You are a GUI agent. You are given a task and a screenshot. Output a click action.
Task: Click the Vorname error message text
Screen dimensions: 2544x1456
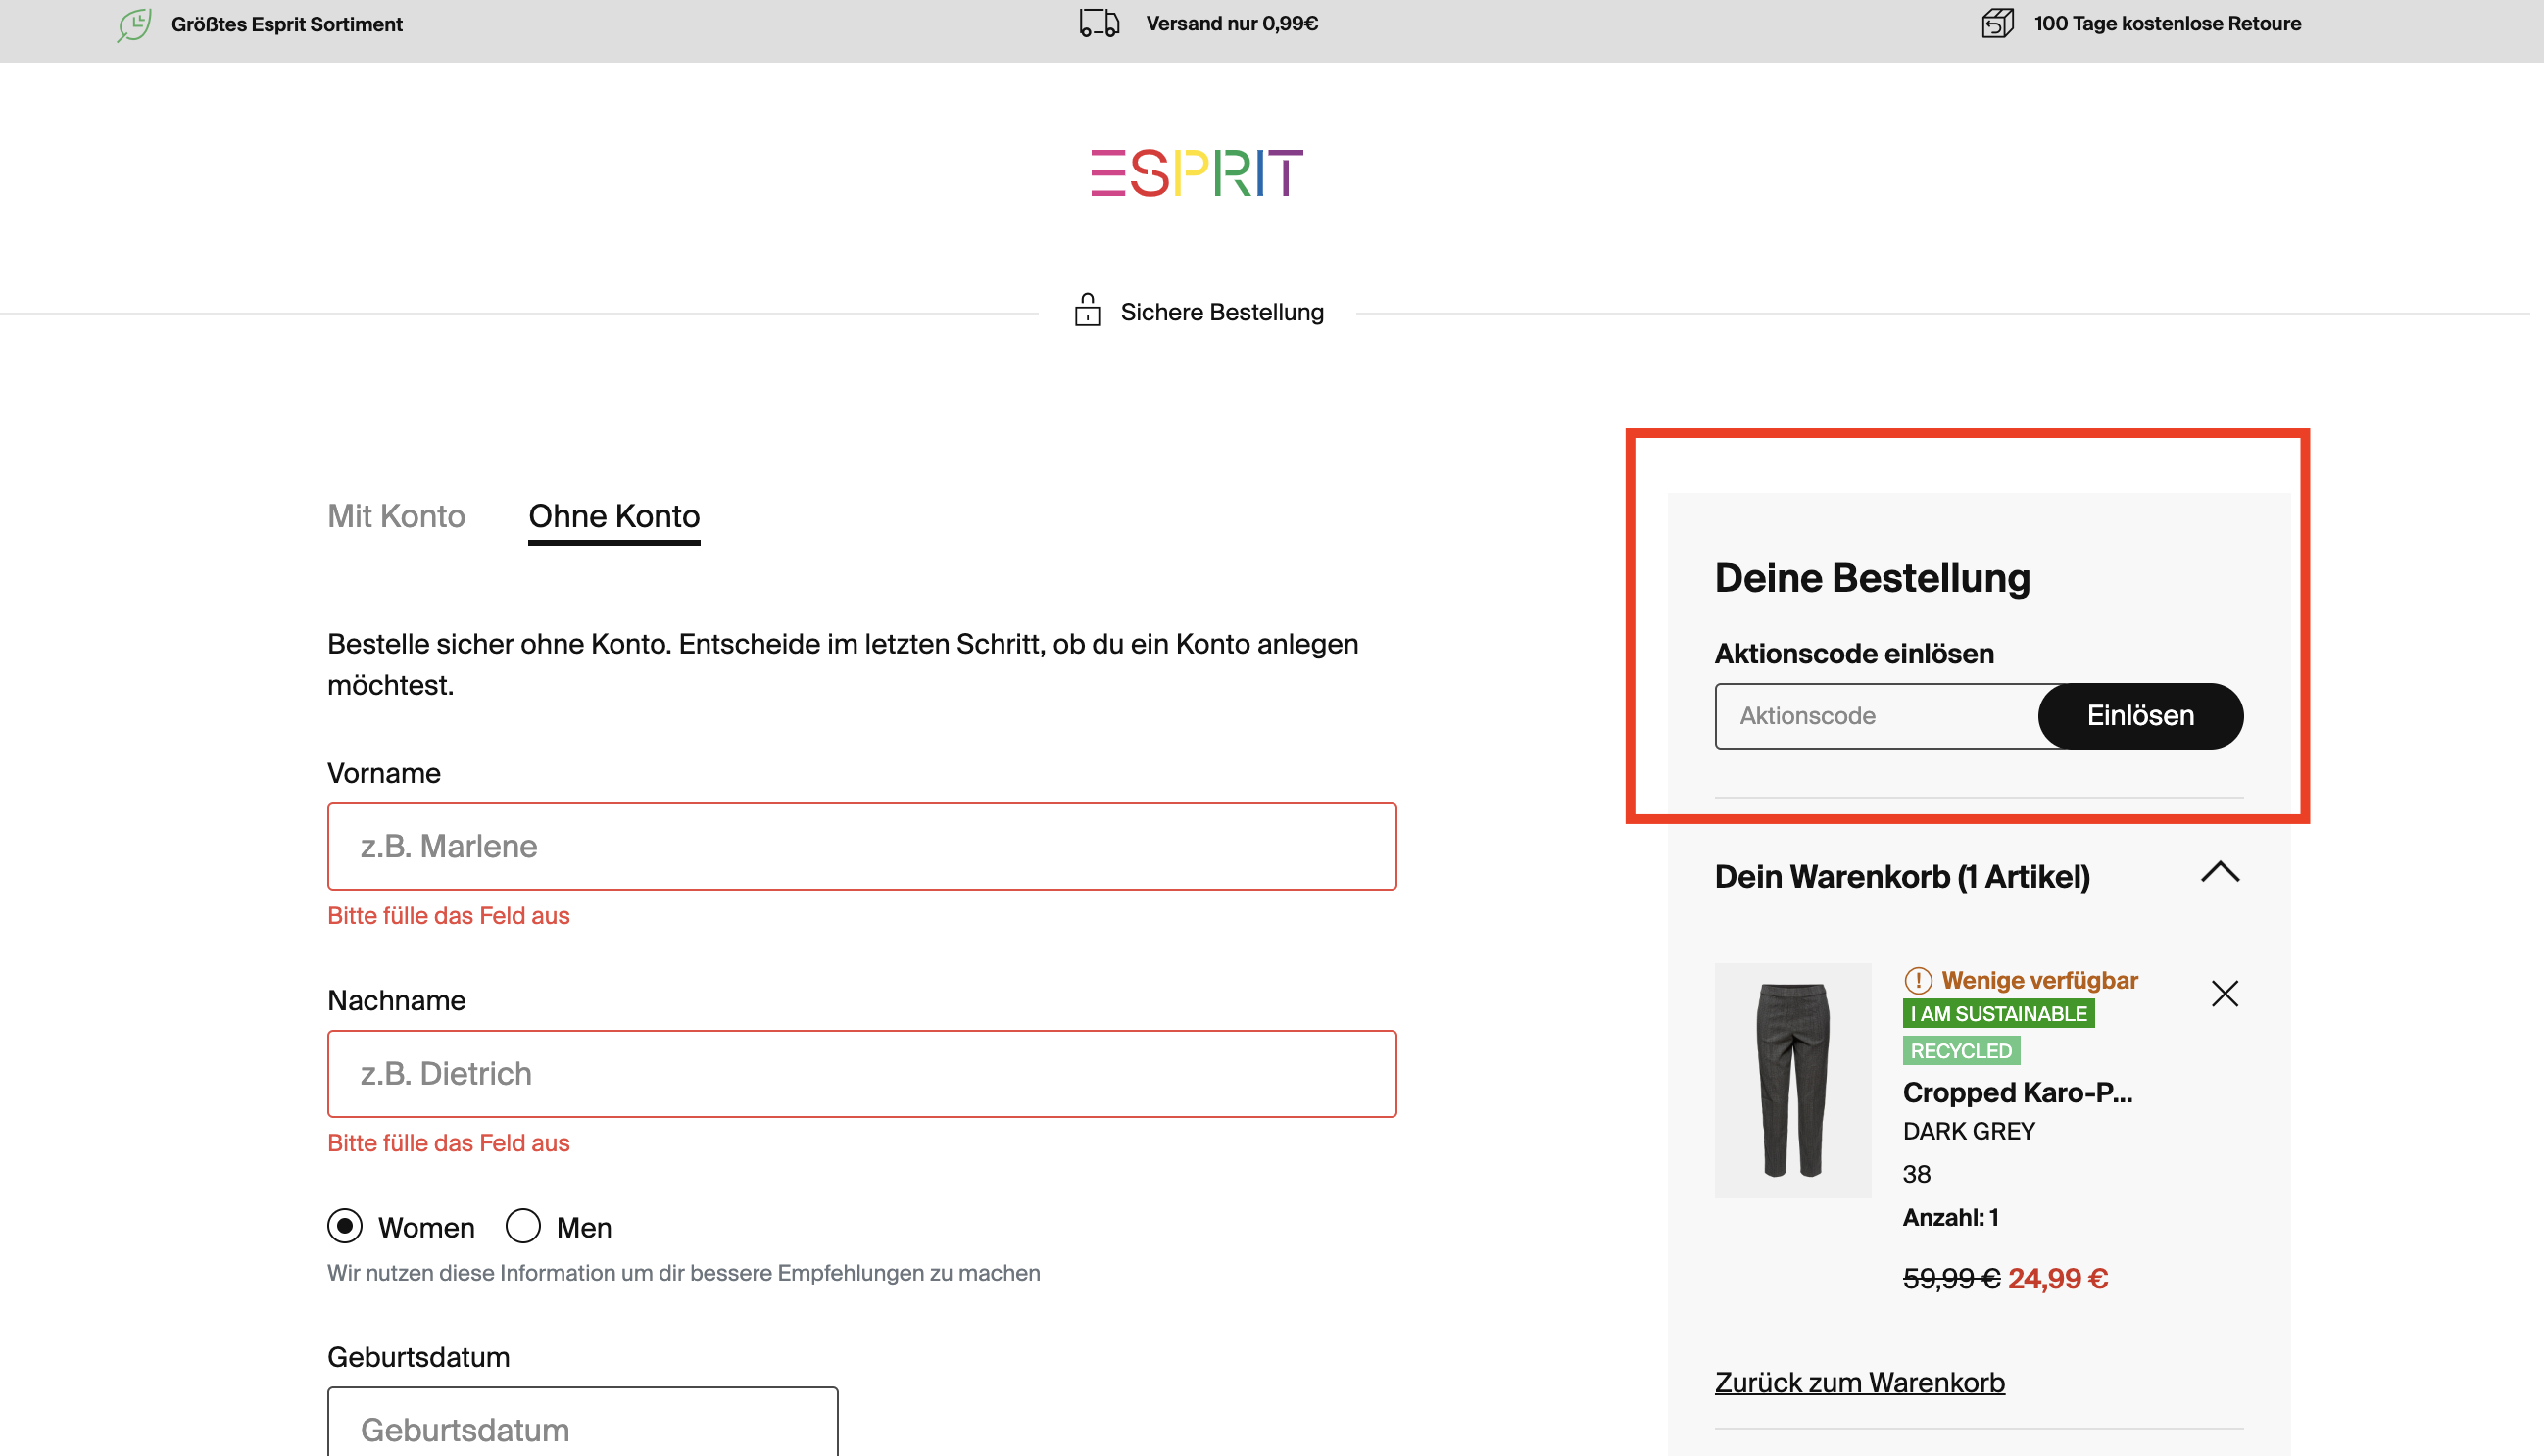coord(448,916)
